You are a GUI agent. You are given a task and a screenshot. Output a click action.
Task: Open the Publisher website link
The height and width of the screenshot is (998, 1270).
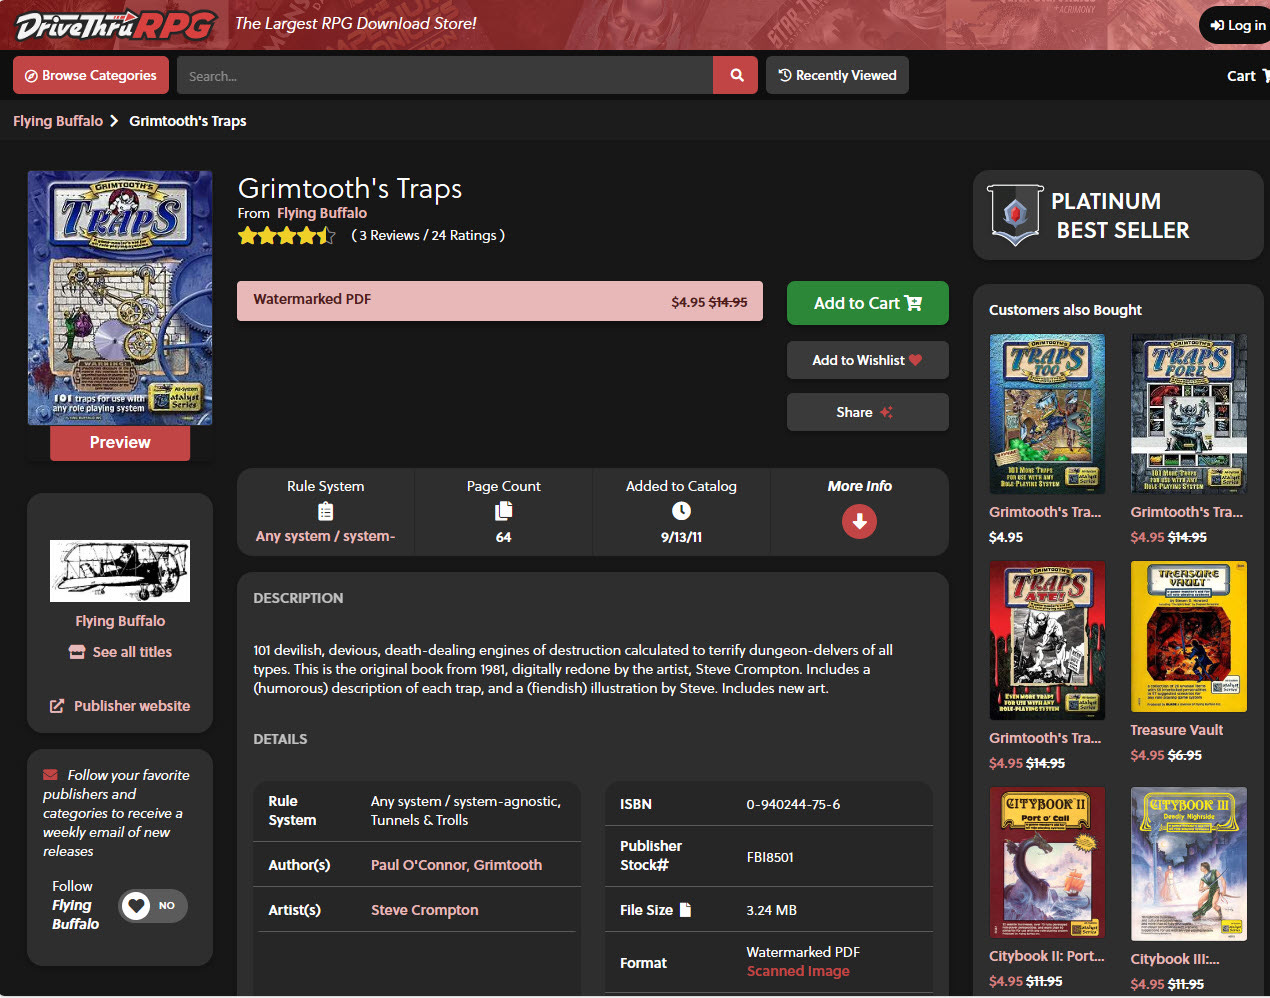click(x=120, y=706)
